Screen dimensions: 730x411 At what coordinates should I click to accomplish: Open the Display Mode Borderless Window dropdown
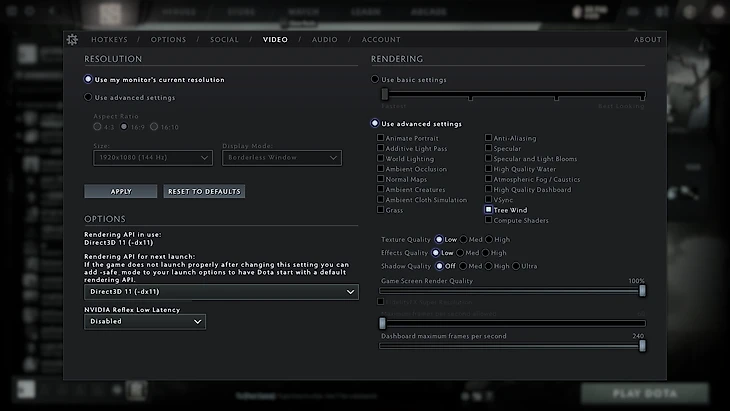click(x=281, y=157)
